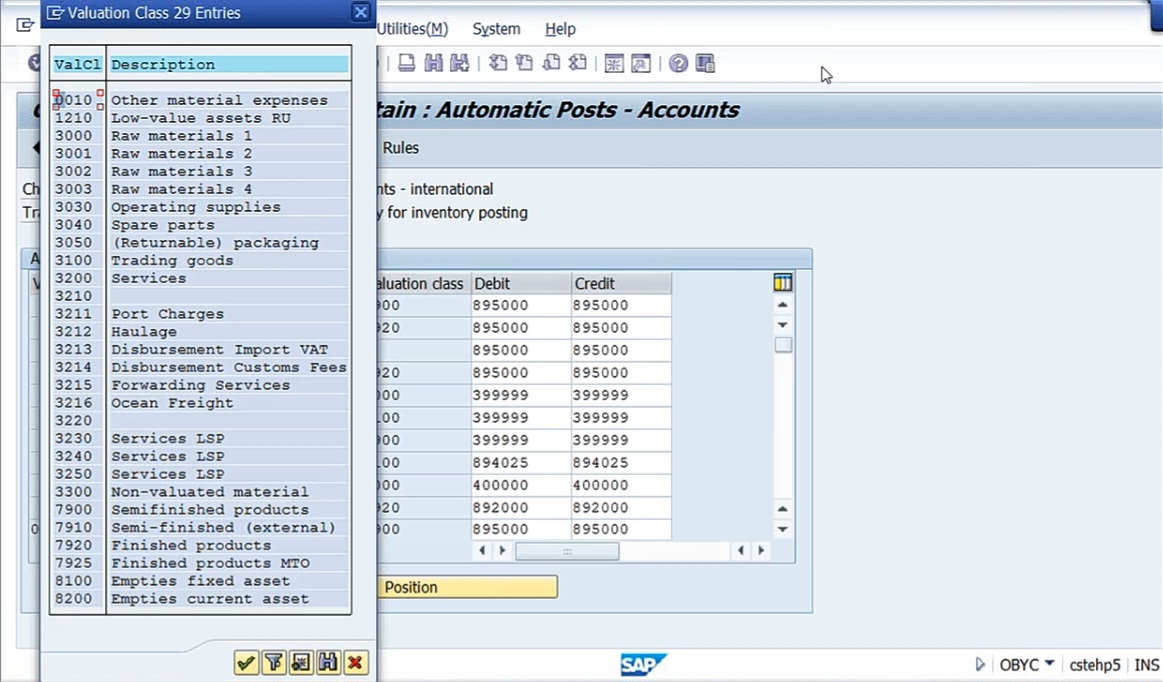Open the filter funnel in the dialog

click(x=273, y=662)
